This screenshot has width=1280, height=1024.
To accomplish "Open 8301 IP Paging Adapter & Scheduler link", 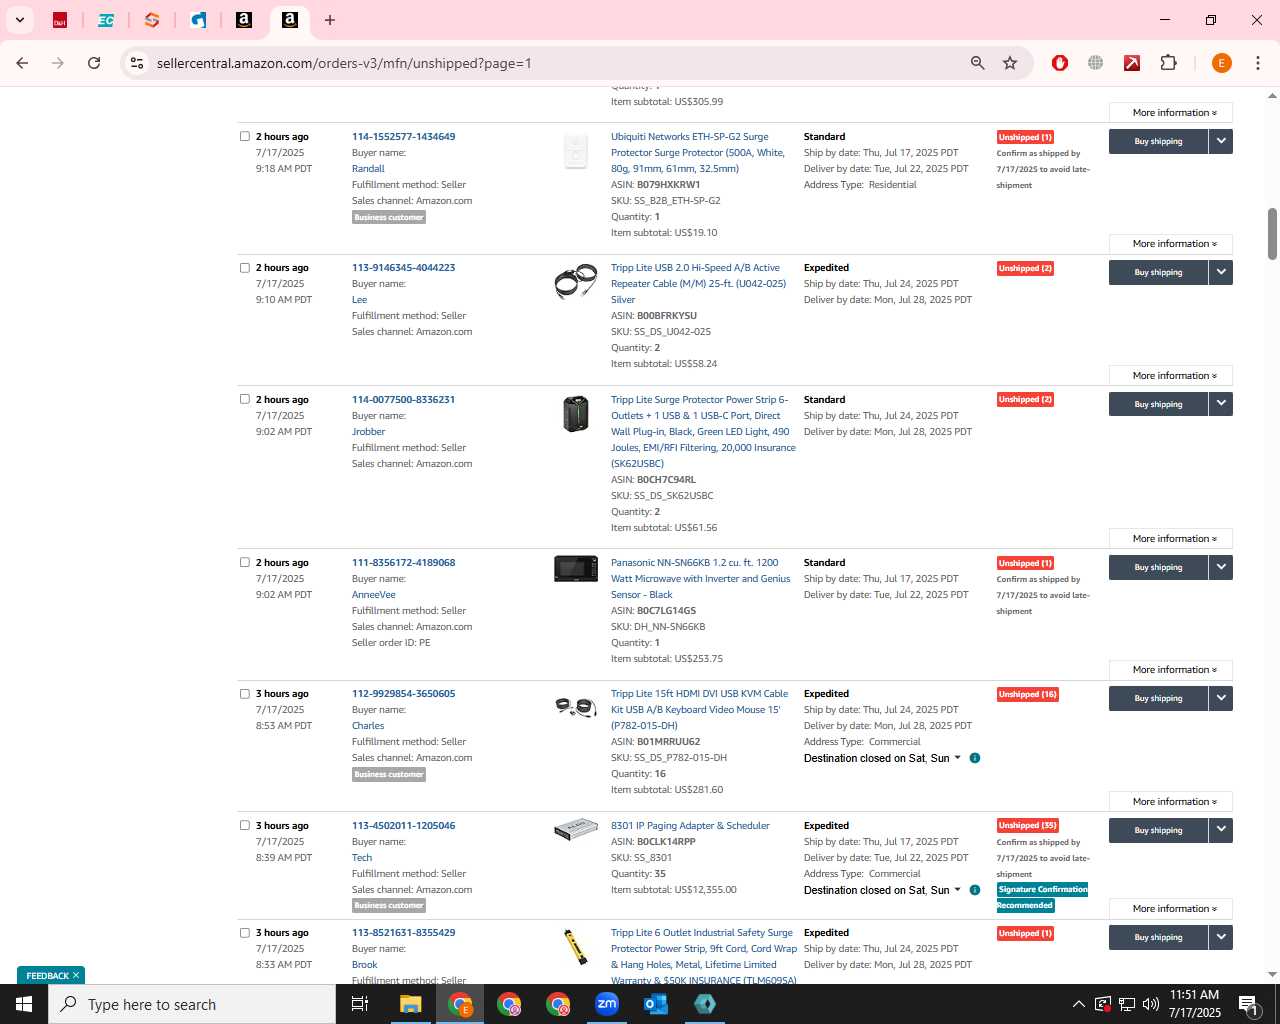I will click(690, 826).
